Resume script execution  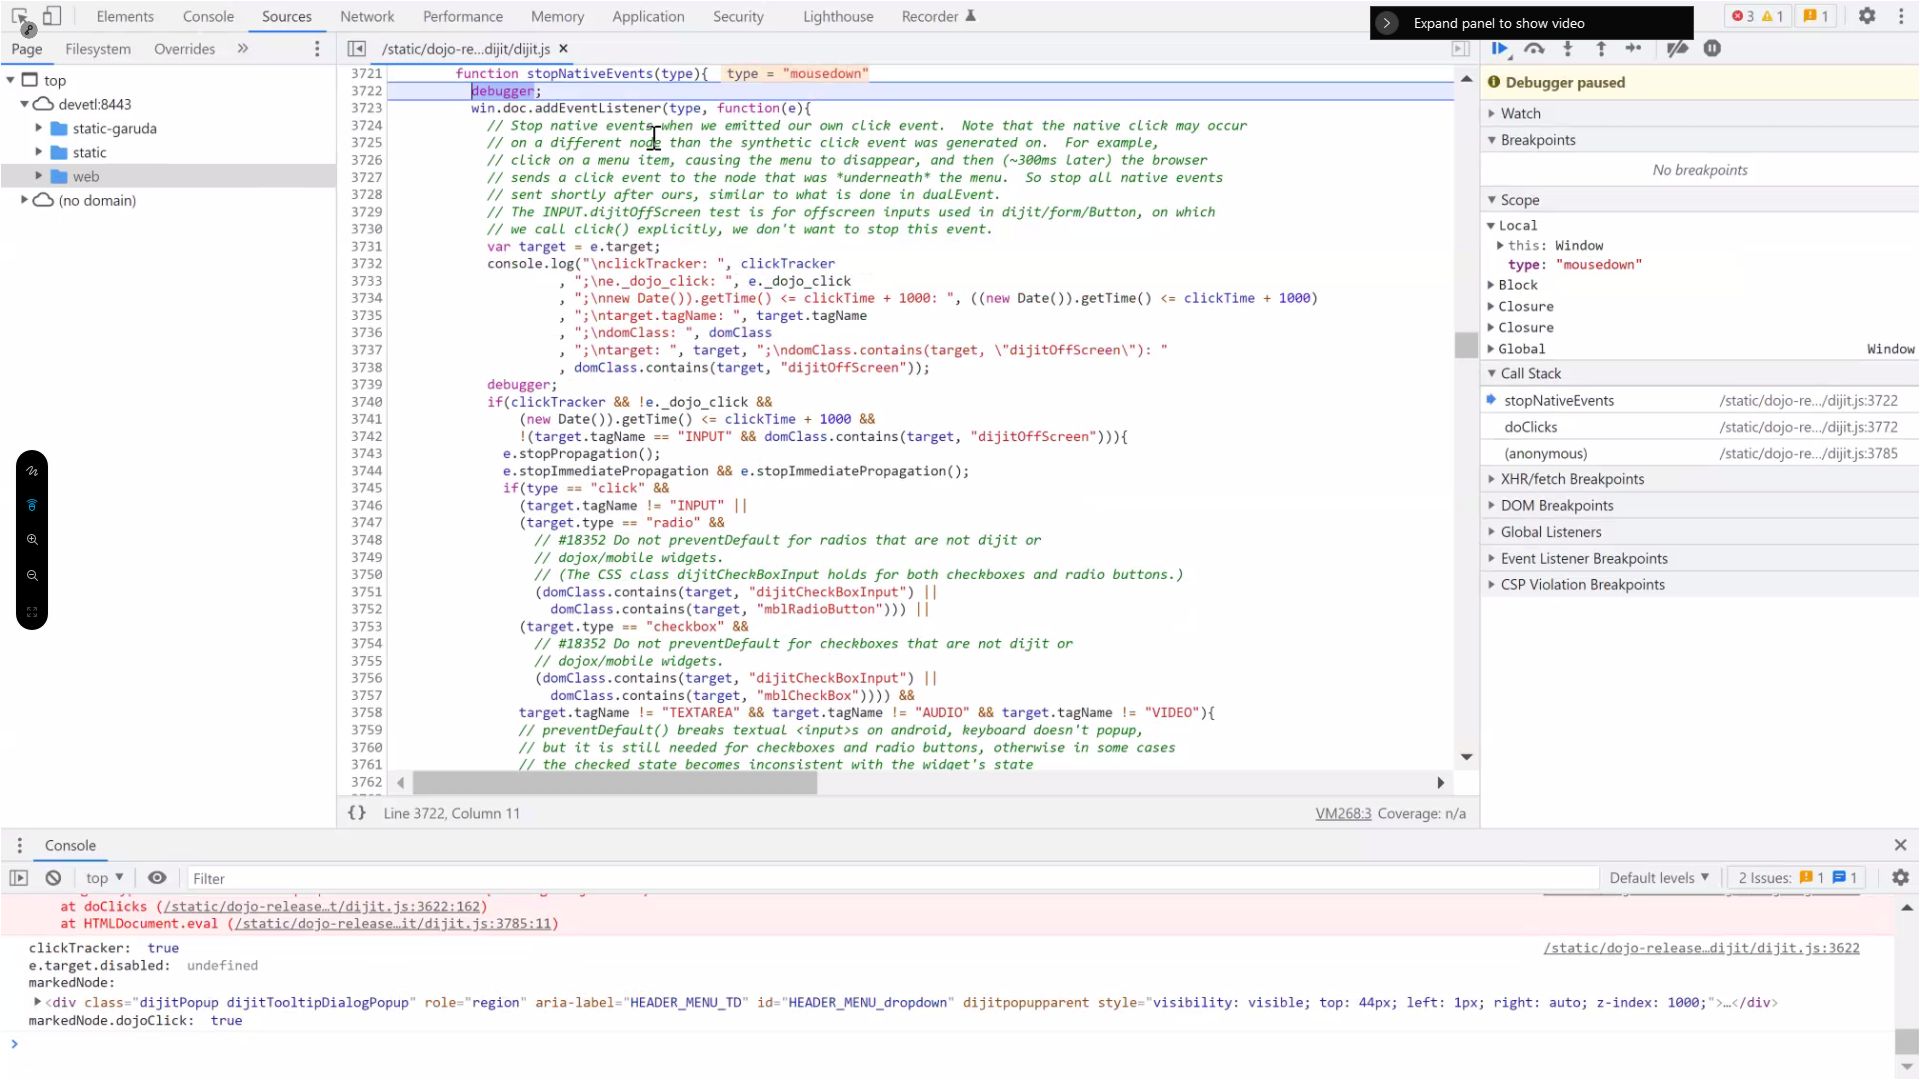(x=1500, y=48)
